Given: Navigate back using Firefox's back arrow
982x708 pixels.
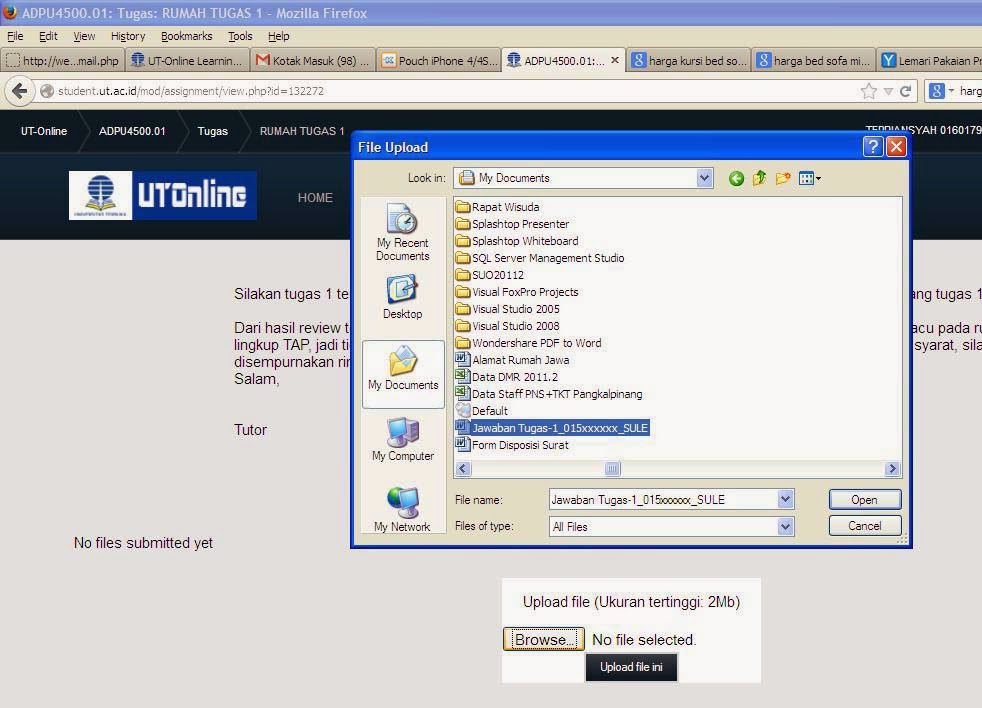Looking at the screenshot, I should coord(20,90).
